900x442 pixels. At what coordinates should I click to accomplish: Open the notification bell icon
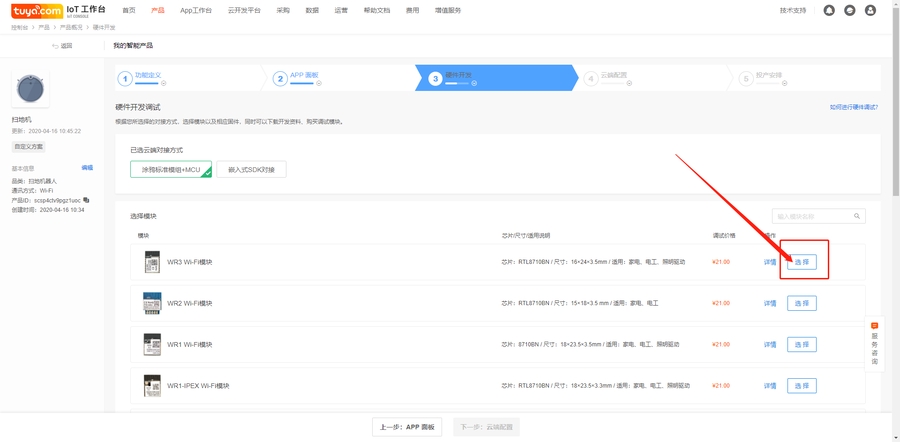[x=829, y=10]
